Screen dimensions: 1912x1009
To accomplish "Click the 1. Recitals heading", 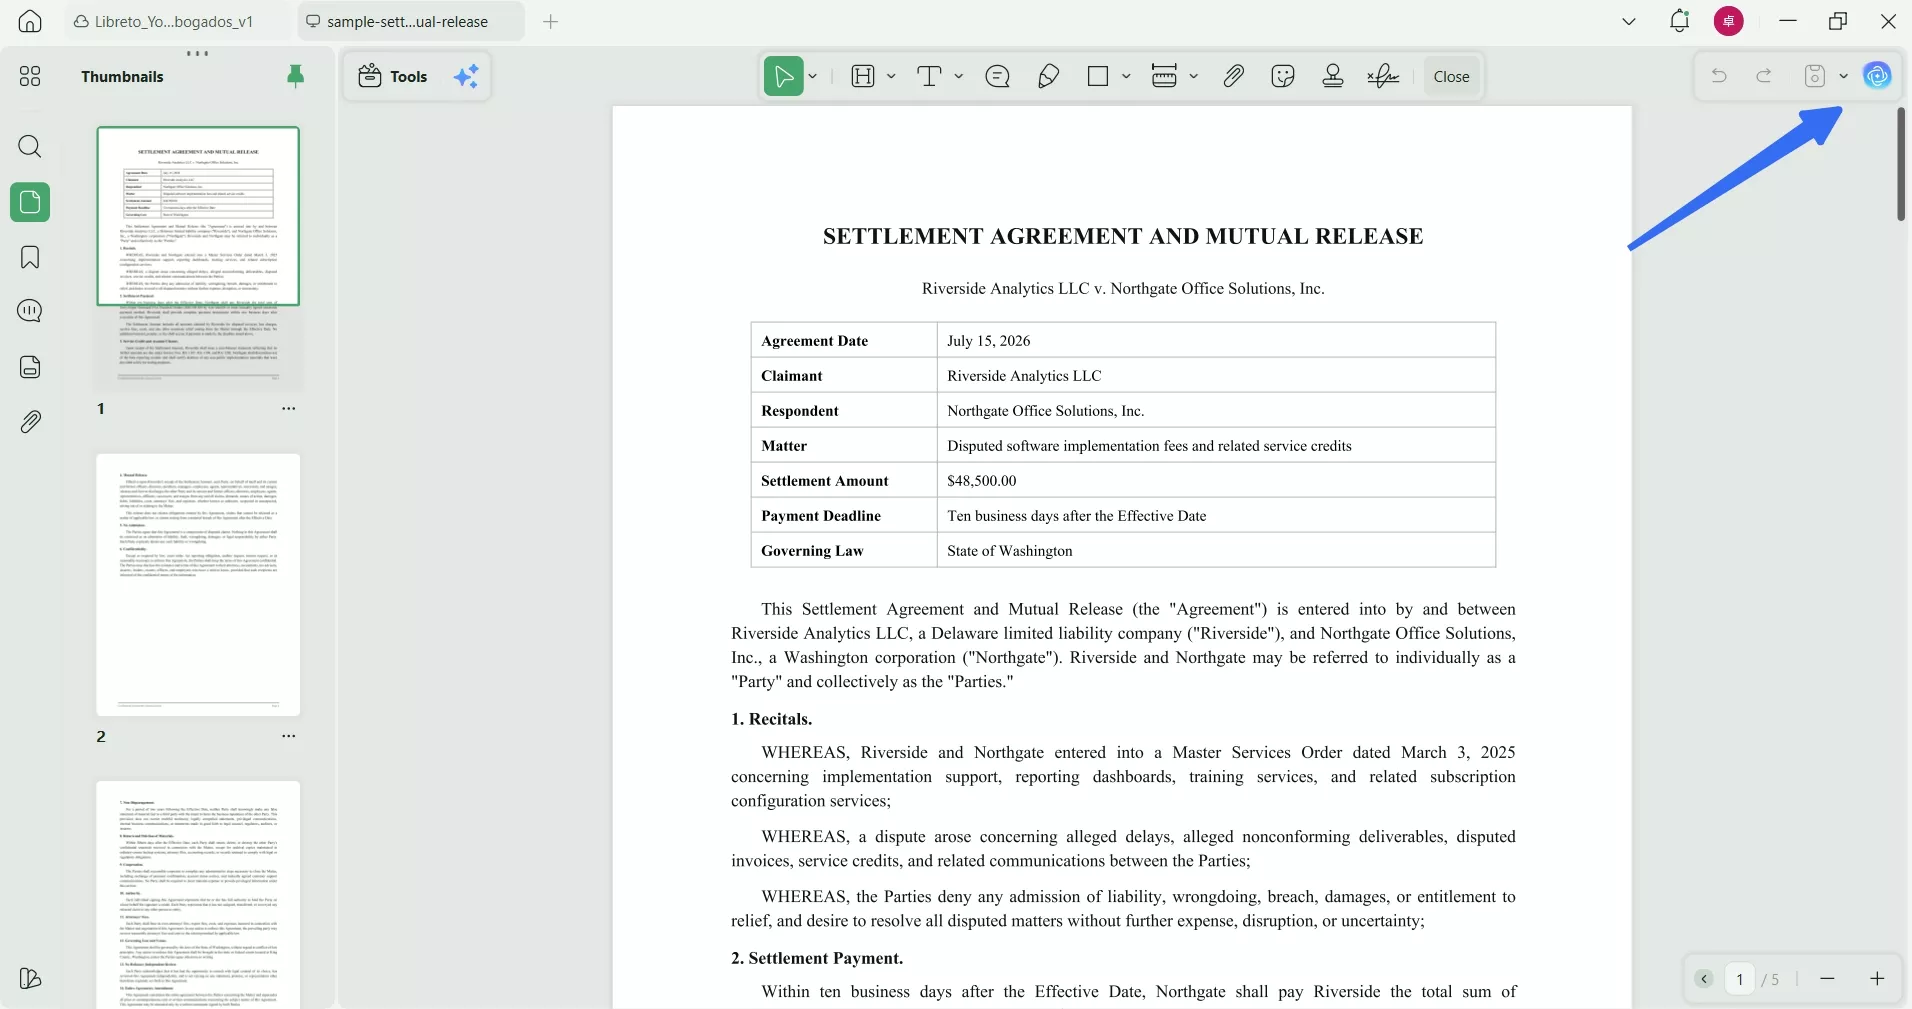I will point(771,719).
